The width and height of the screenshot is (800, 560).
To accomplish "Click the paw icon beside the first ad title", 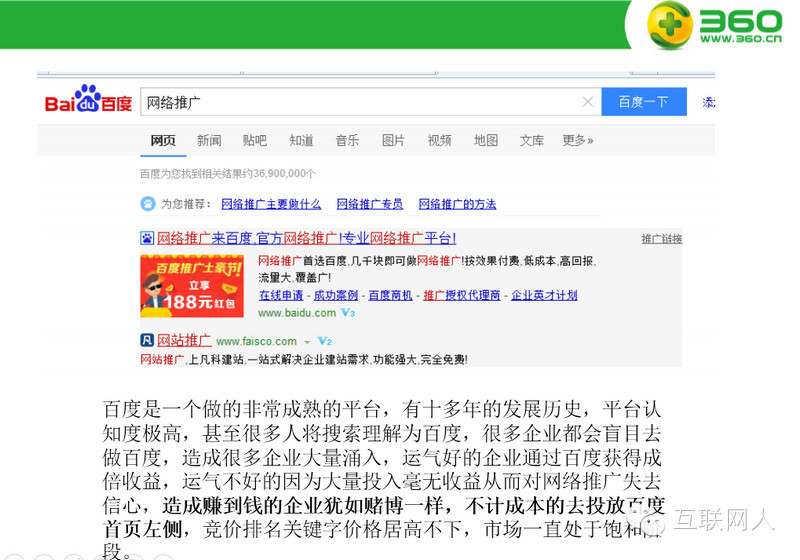I will (147, 238).
